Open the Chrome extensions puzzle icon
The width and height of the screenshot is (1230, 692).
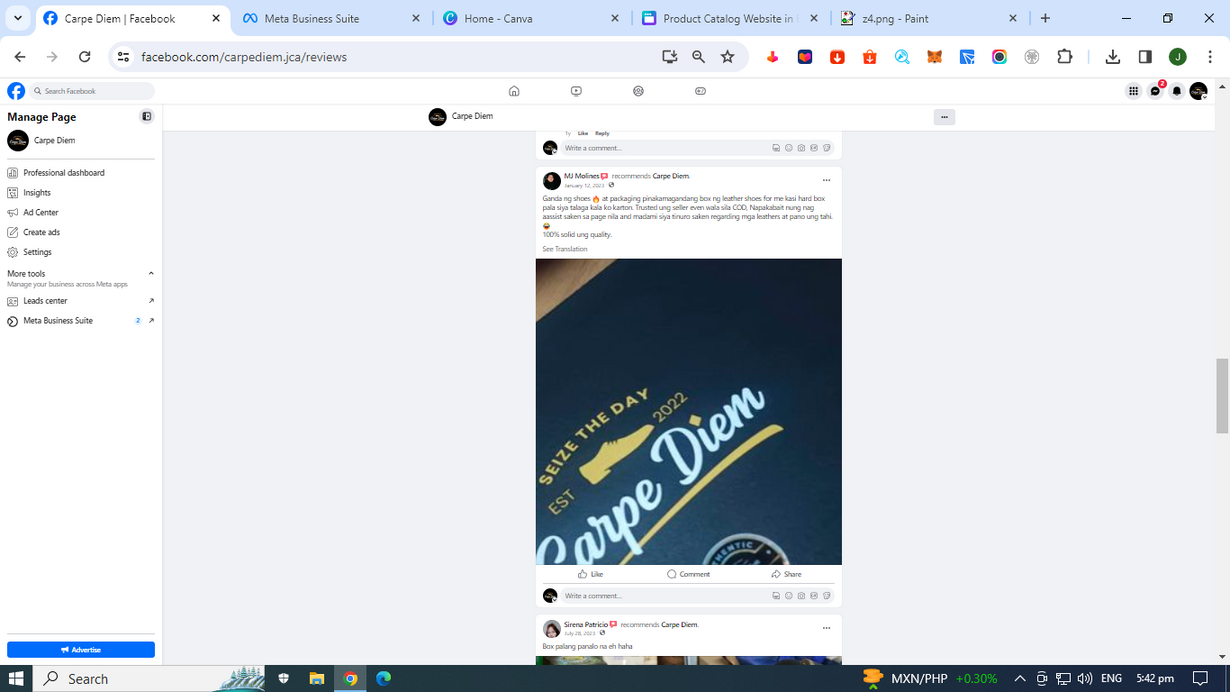pos(1064,57)
